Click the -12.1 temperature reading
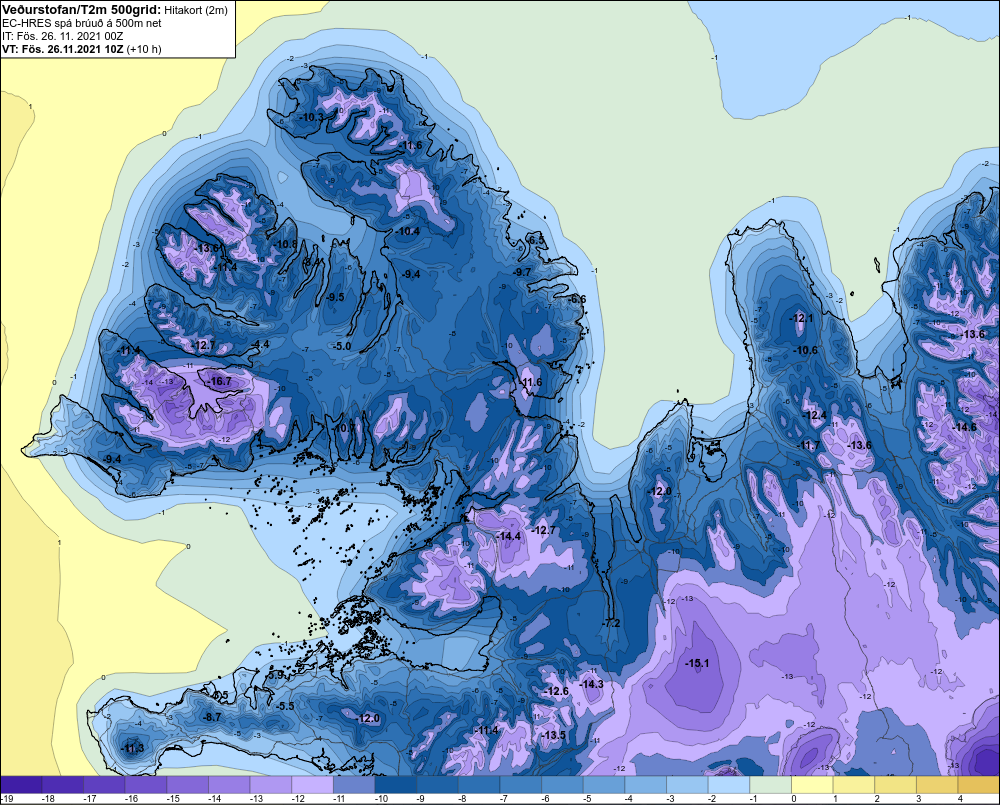 (802, 318)
